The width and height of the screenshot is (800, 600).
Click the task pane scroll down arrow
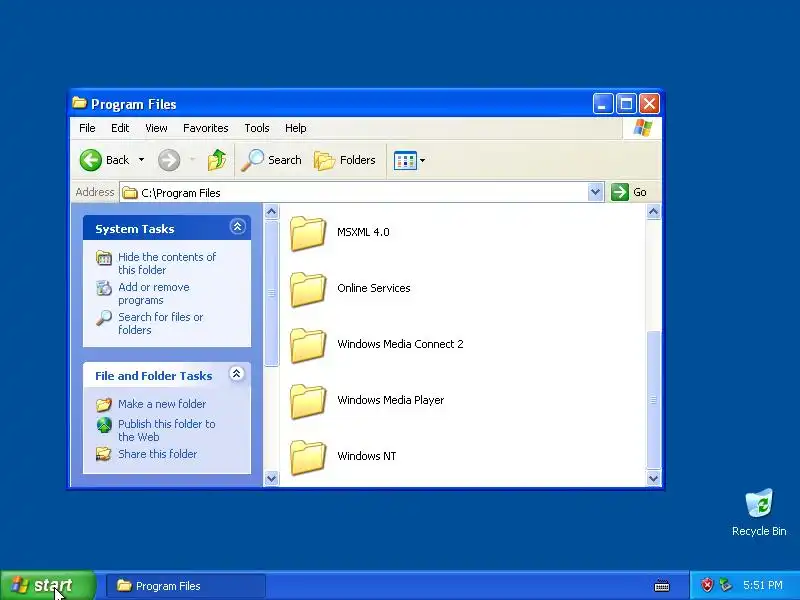(x=271, y=479)
